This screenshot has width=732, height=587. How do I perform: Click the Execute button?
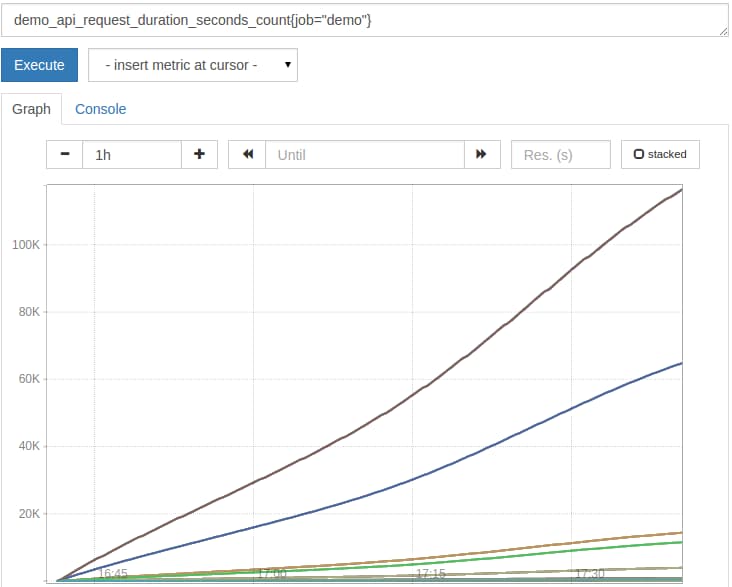[x=39, y=65]
